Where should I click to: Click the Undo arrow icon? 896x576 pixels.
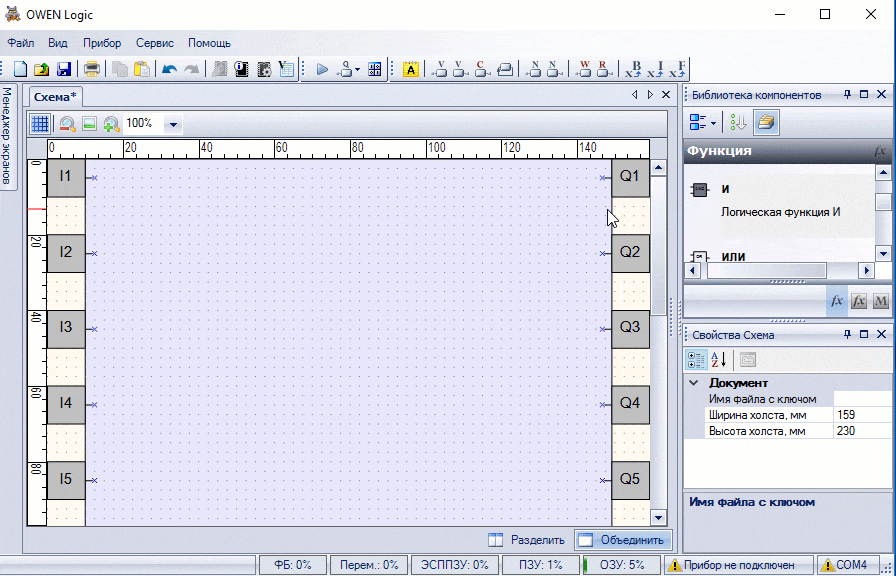coord(169,70)
